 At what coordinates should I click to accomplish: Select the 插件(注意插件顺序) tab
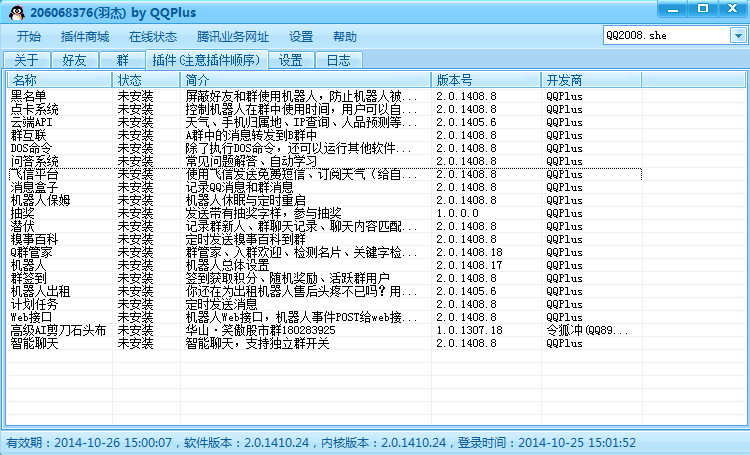click(207, 60)
